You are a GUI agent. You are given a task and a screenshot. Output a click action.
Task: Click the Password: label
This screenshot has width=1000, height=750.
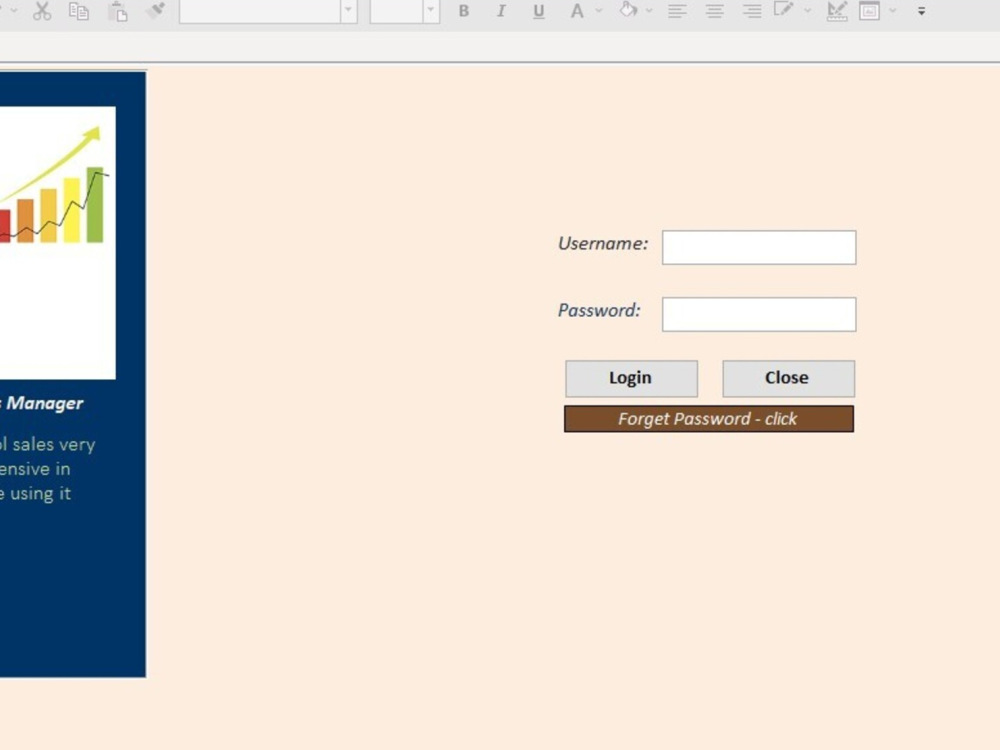599,311
